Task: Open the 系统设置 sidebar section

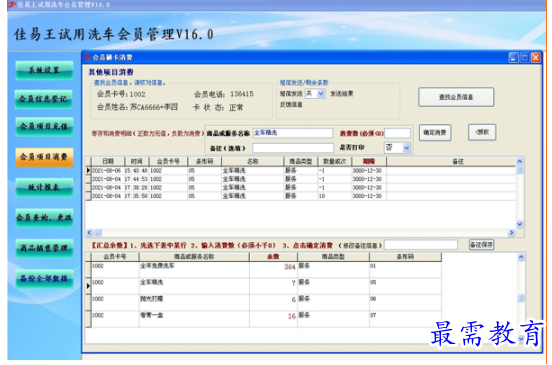Action: [44, 70]
